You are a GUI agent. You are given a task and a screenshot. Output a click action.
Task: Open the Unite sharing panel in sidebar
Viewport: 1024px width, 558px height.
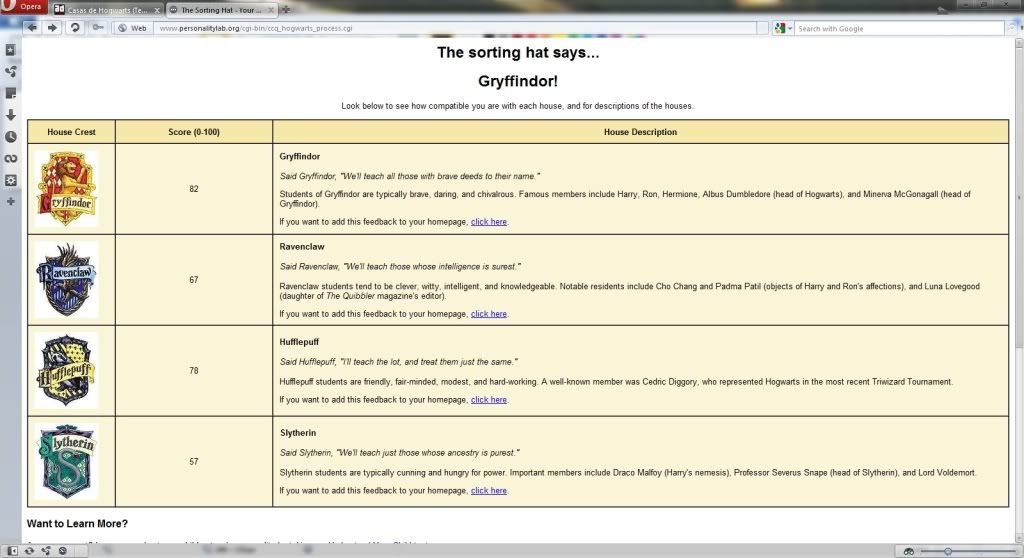click(10, 71)
